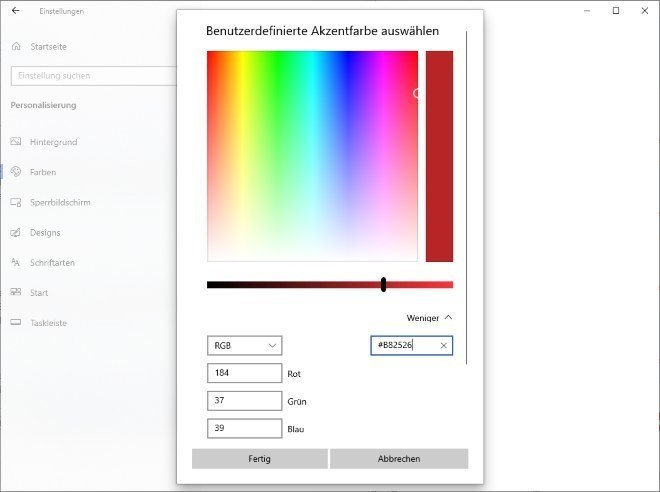Focus the Blau value field
The height and width of the screenshot is (492, 660).
[x=244, y=429]
